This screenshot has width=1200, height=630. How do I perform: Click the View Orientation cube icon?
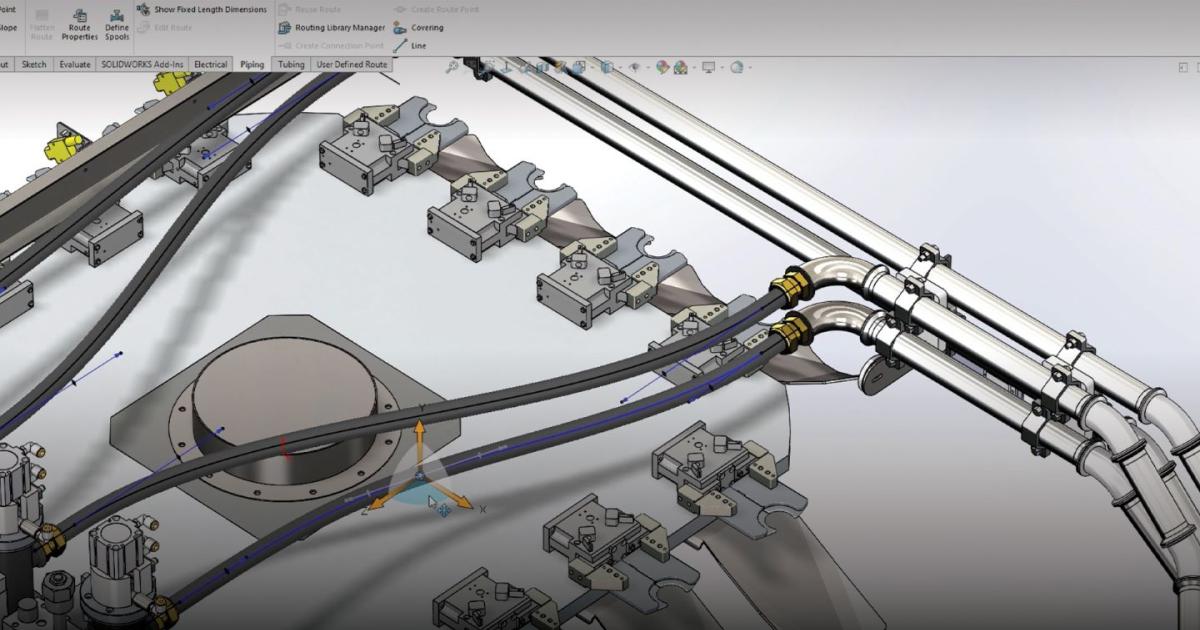(579, 68)
